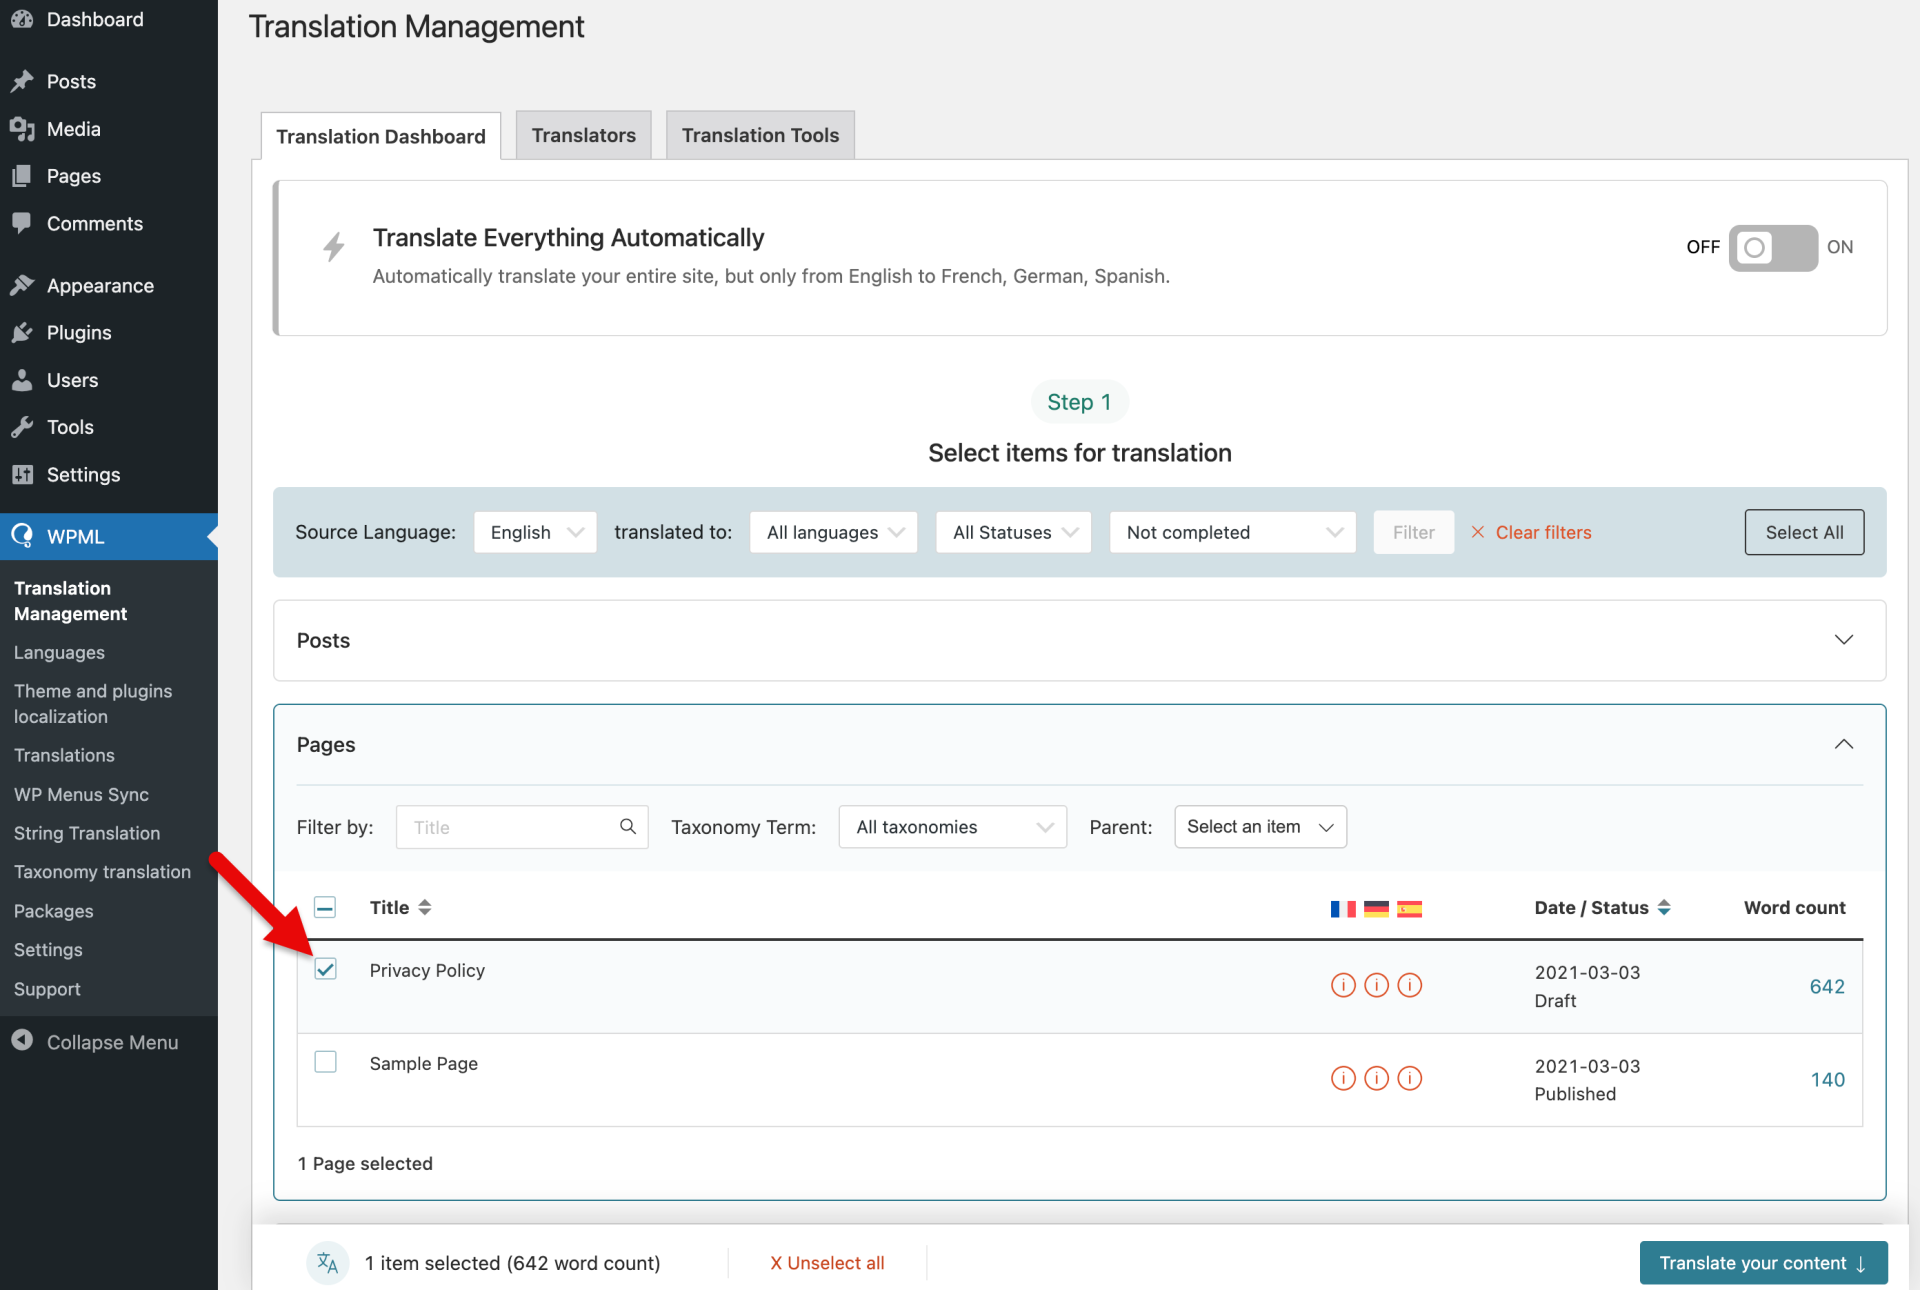Click the Select All button

point(1804,532)
